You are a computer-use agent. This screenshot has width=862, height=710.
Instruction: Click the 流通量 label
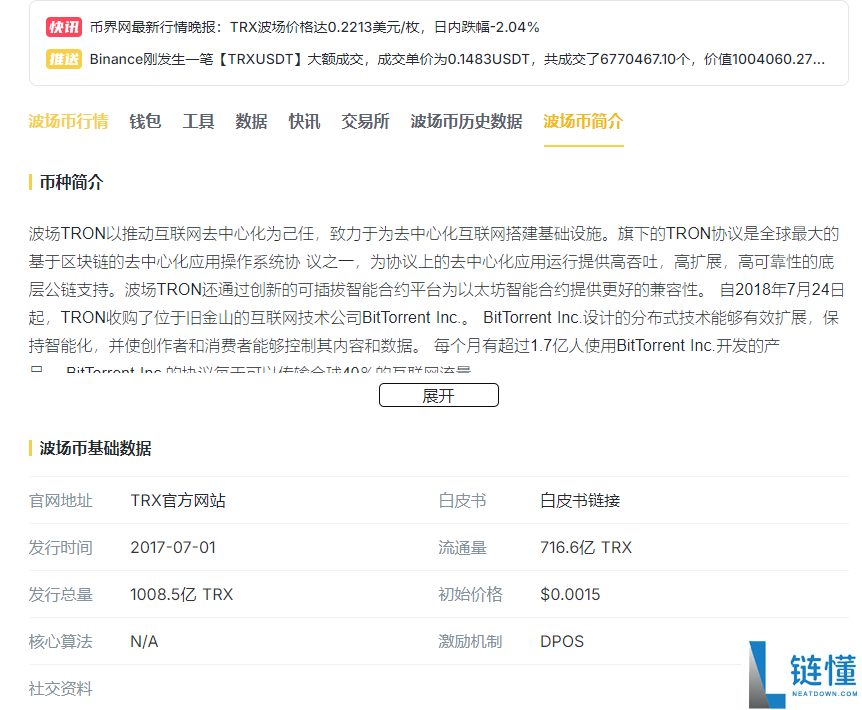[x=462, y=547]
